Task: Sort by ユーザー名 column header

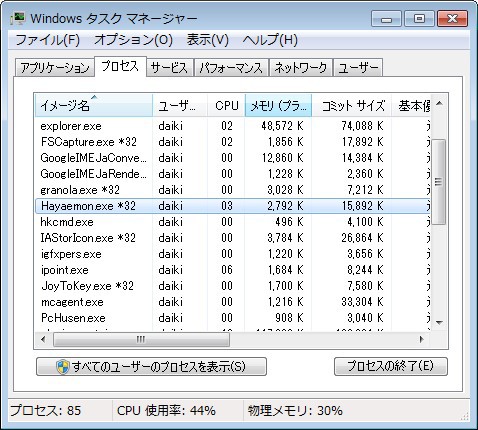Action: [x=180, y=105]
